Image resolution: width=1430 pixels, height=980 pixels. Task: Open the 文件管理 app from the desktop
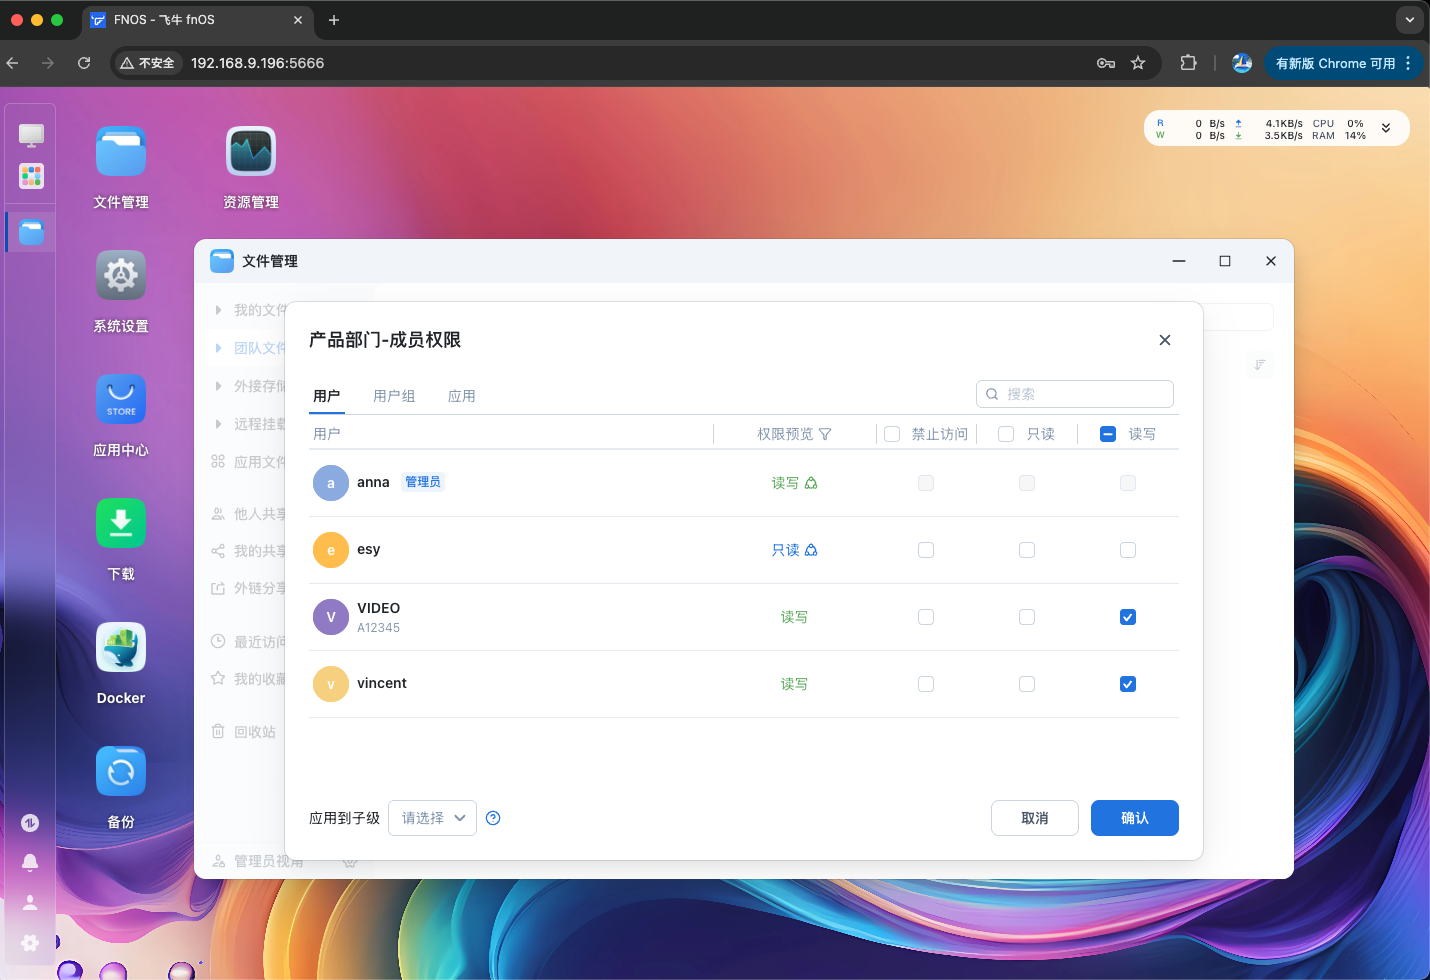pyautogui.click(x=120, y=152)
